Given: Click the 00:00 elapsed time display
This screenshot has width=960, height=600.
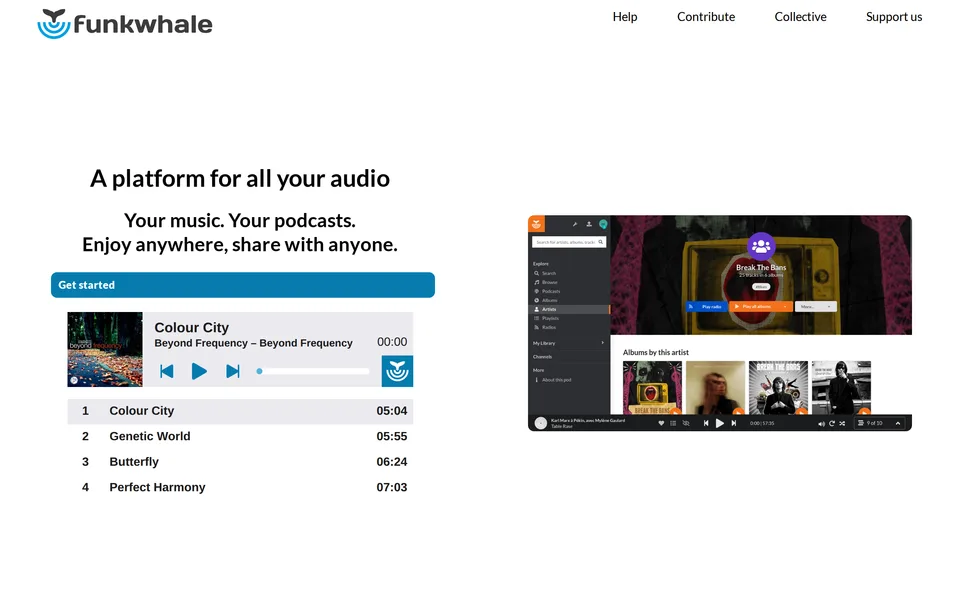Looking at the screenshot, I should click(392, 342).
